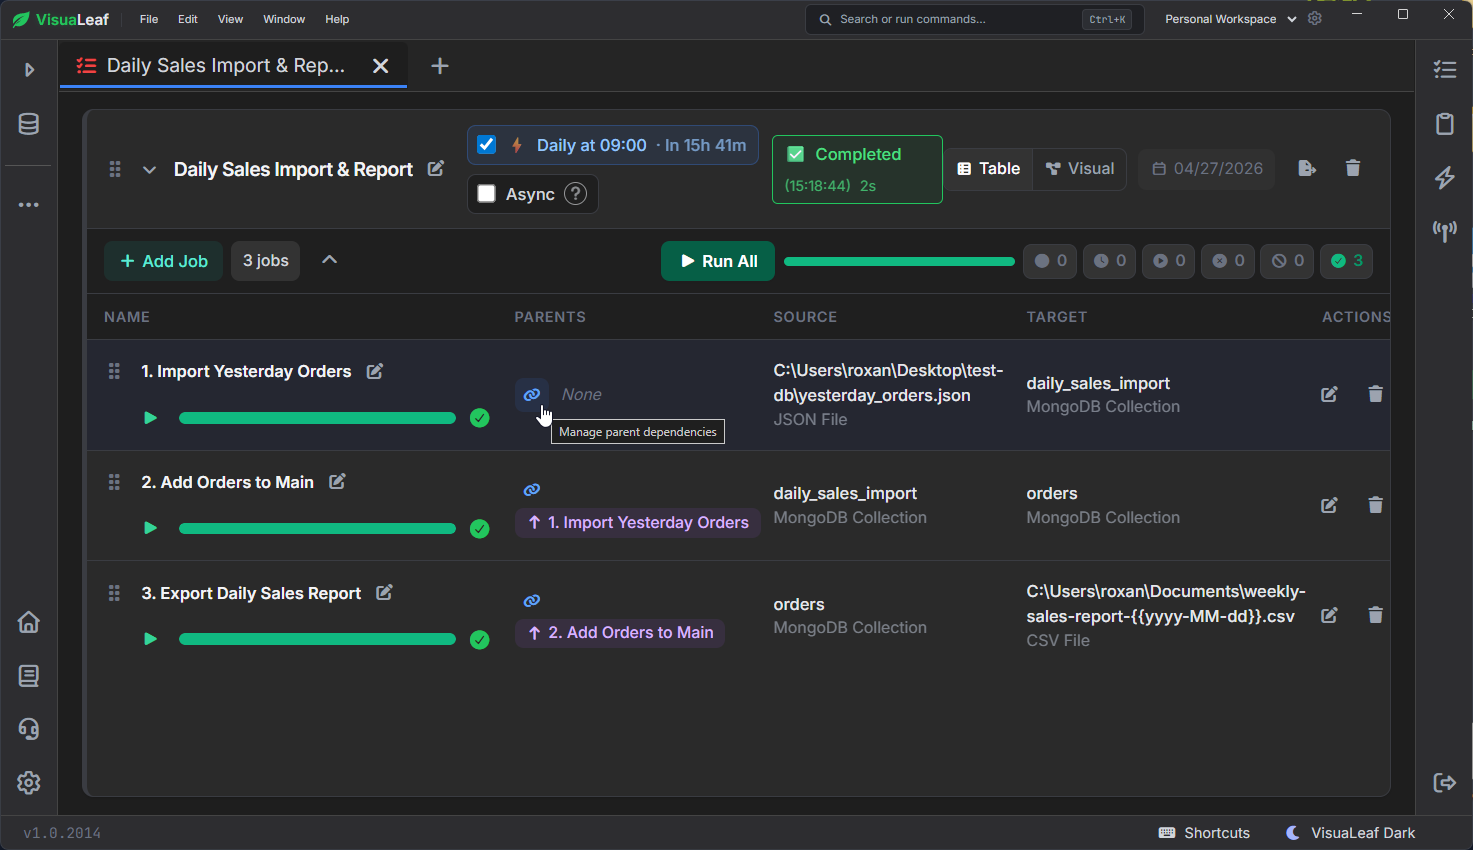Open the Window menu
Image resolution: width=1473 pixels, height=850 pixels.
pos(284,19)
